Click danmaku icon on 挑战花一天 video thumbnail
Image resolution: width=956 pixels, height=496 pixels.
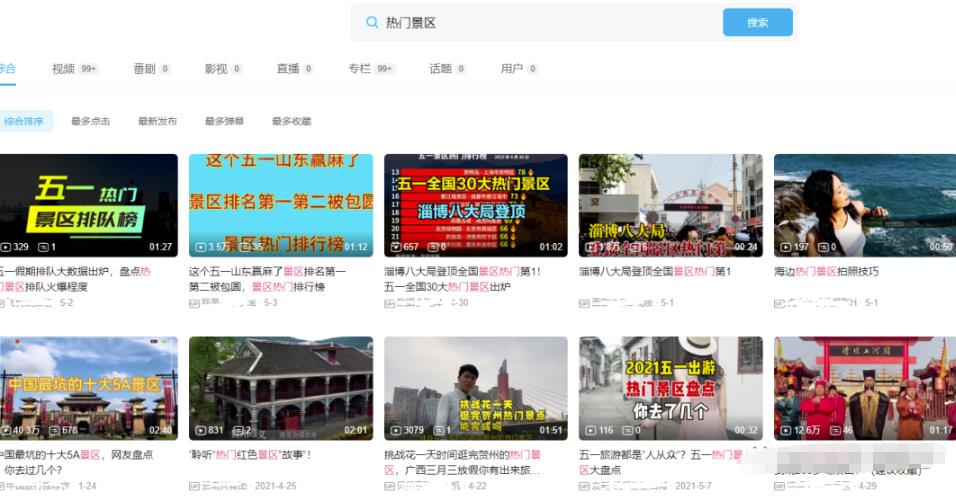click(435, 430)
